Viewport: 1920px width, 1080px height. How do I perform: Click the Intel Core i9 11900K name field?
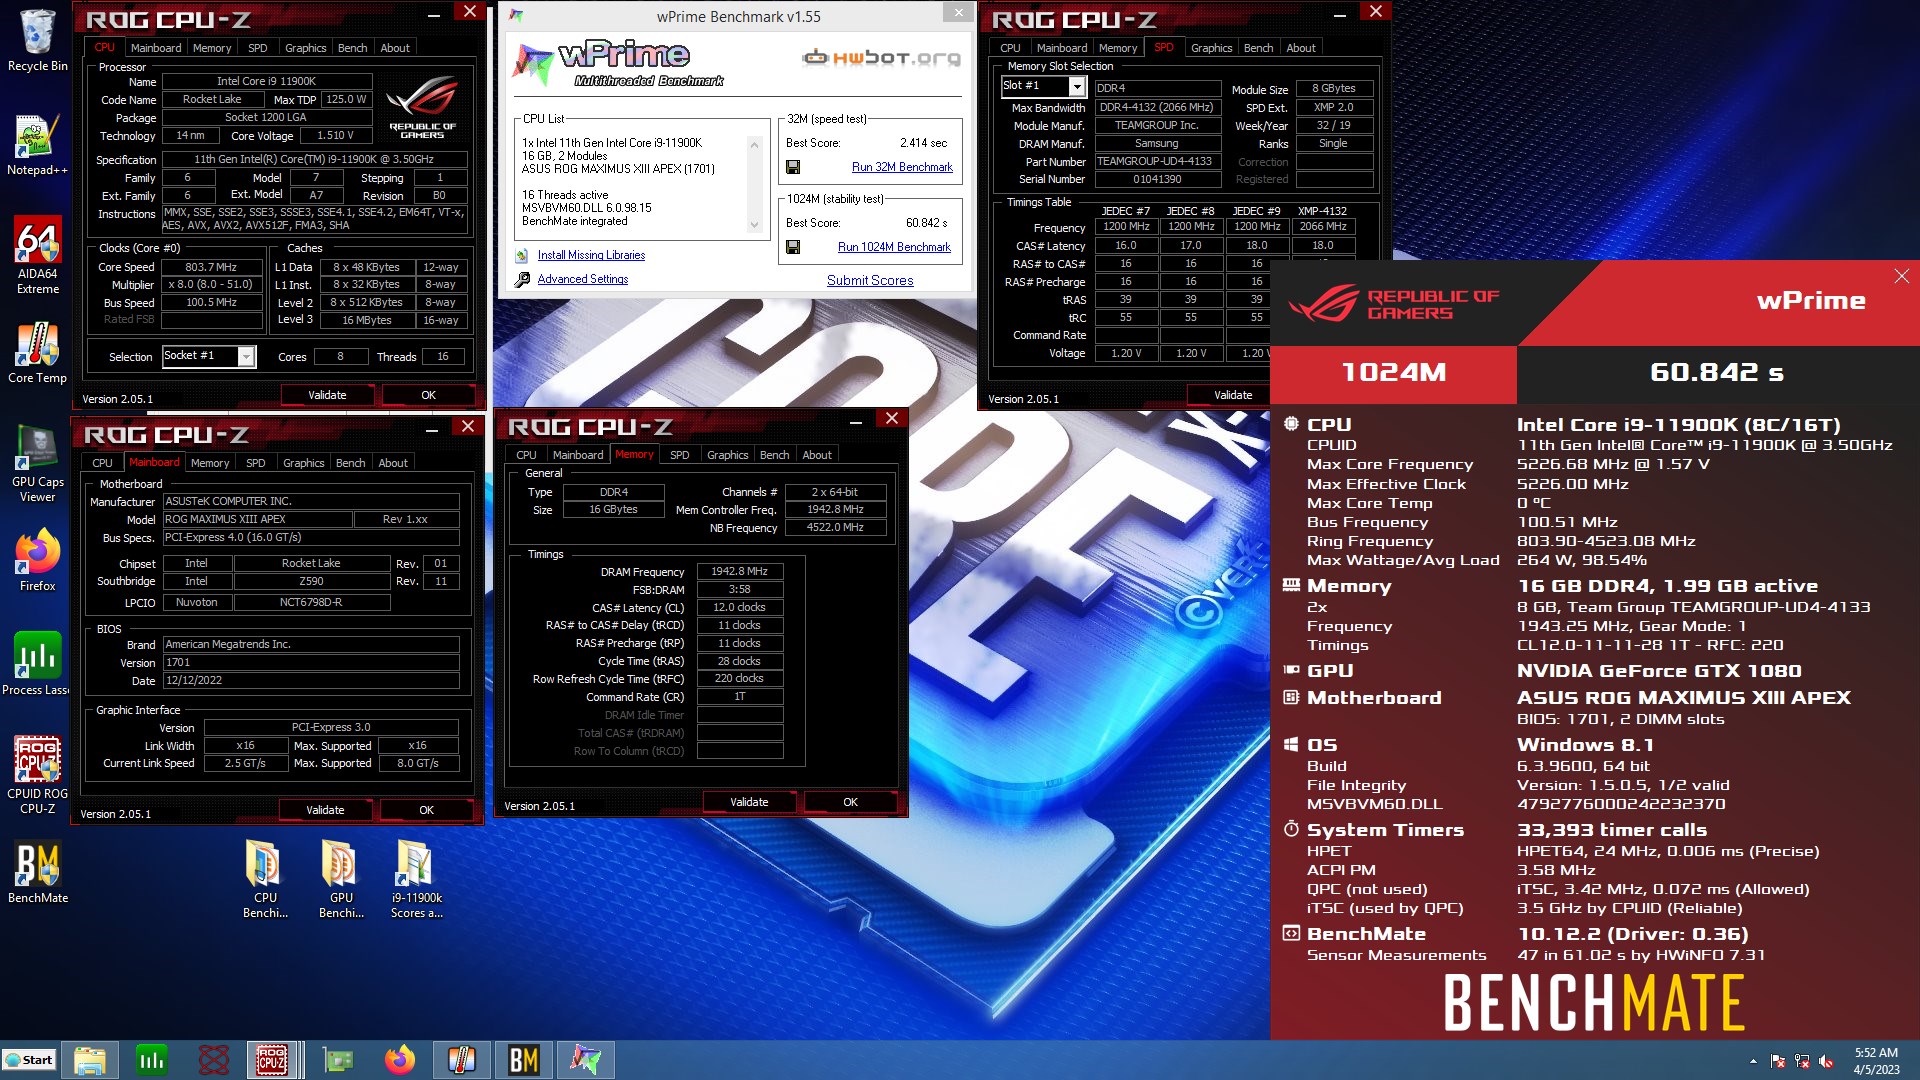[x=266, y=81]
